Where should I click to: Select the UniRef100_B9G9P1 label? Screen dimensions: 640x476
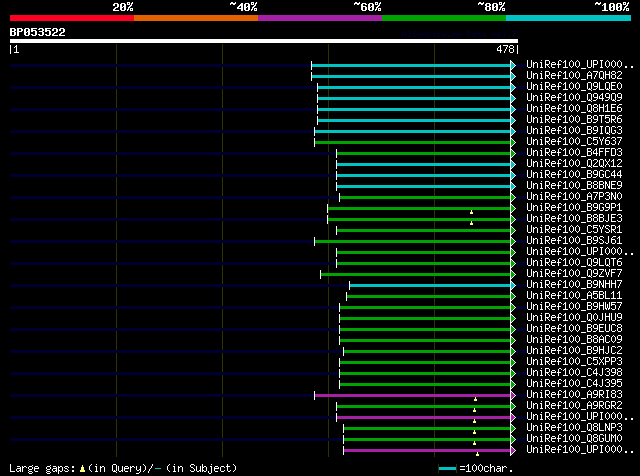point(574,208)
